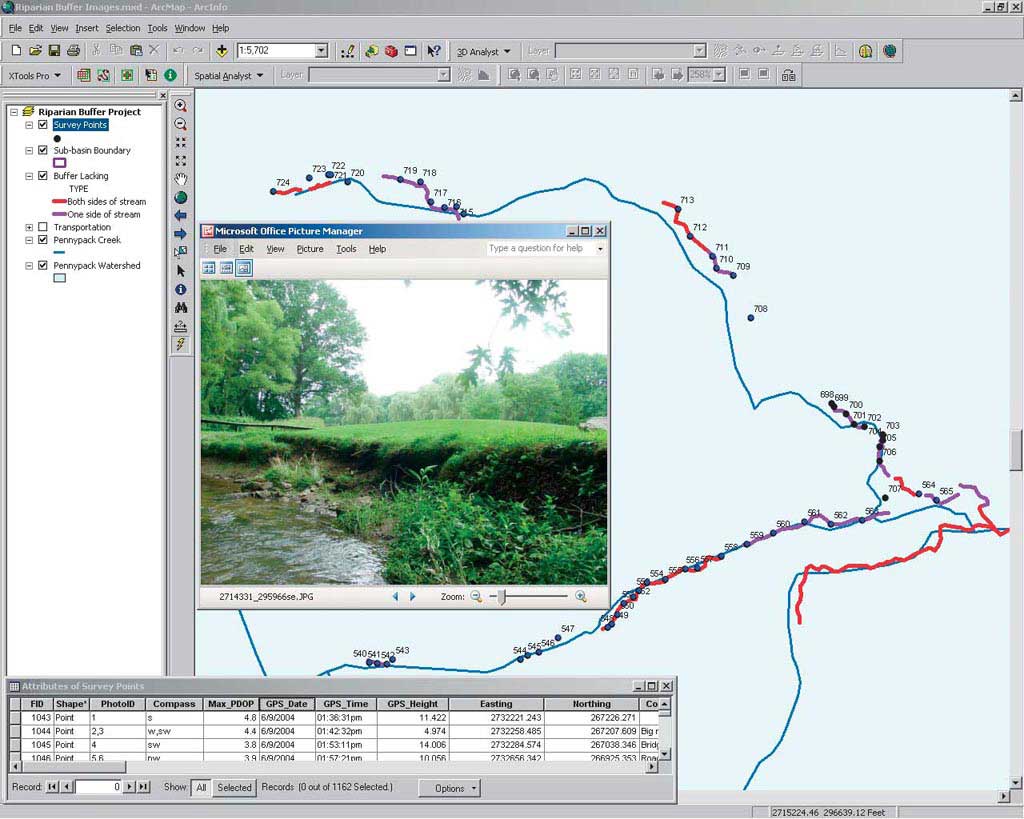This screenshot has height=819, width=1024.
Task: Toggle Survey Points layer checkbox
Action: [43, 125]
